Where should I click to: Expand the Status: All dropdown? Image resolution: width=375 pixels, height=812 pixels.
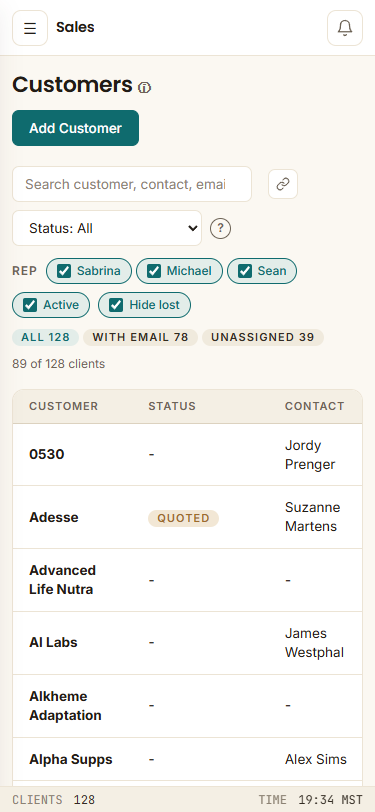[x=107, y=228]
